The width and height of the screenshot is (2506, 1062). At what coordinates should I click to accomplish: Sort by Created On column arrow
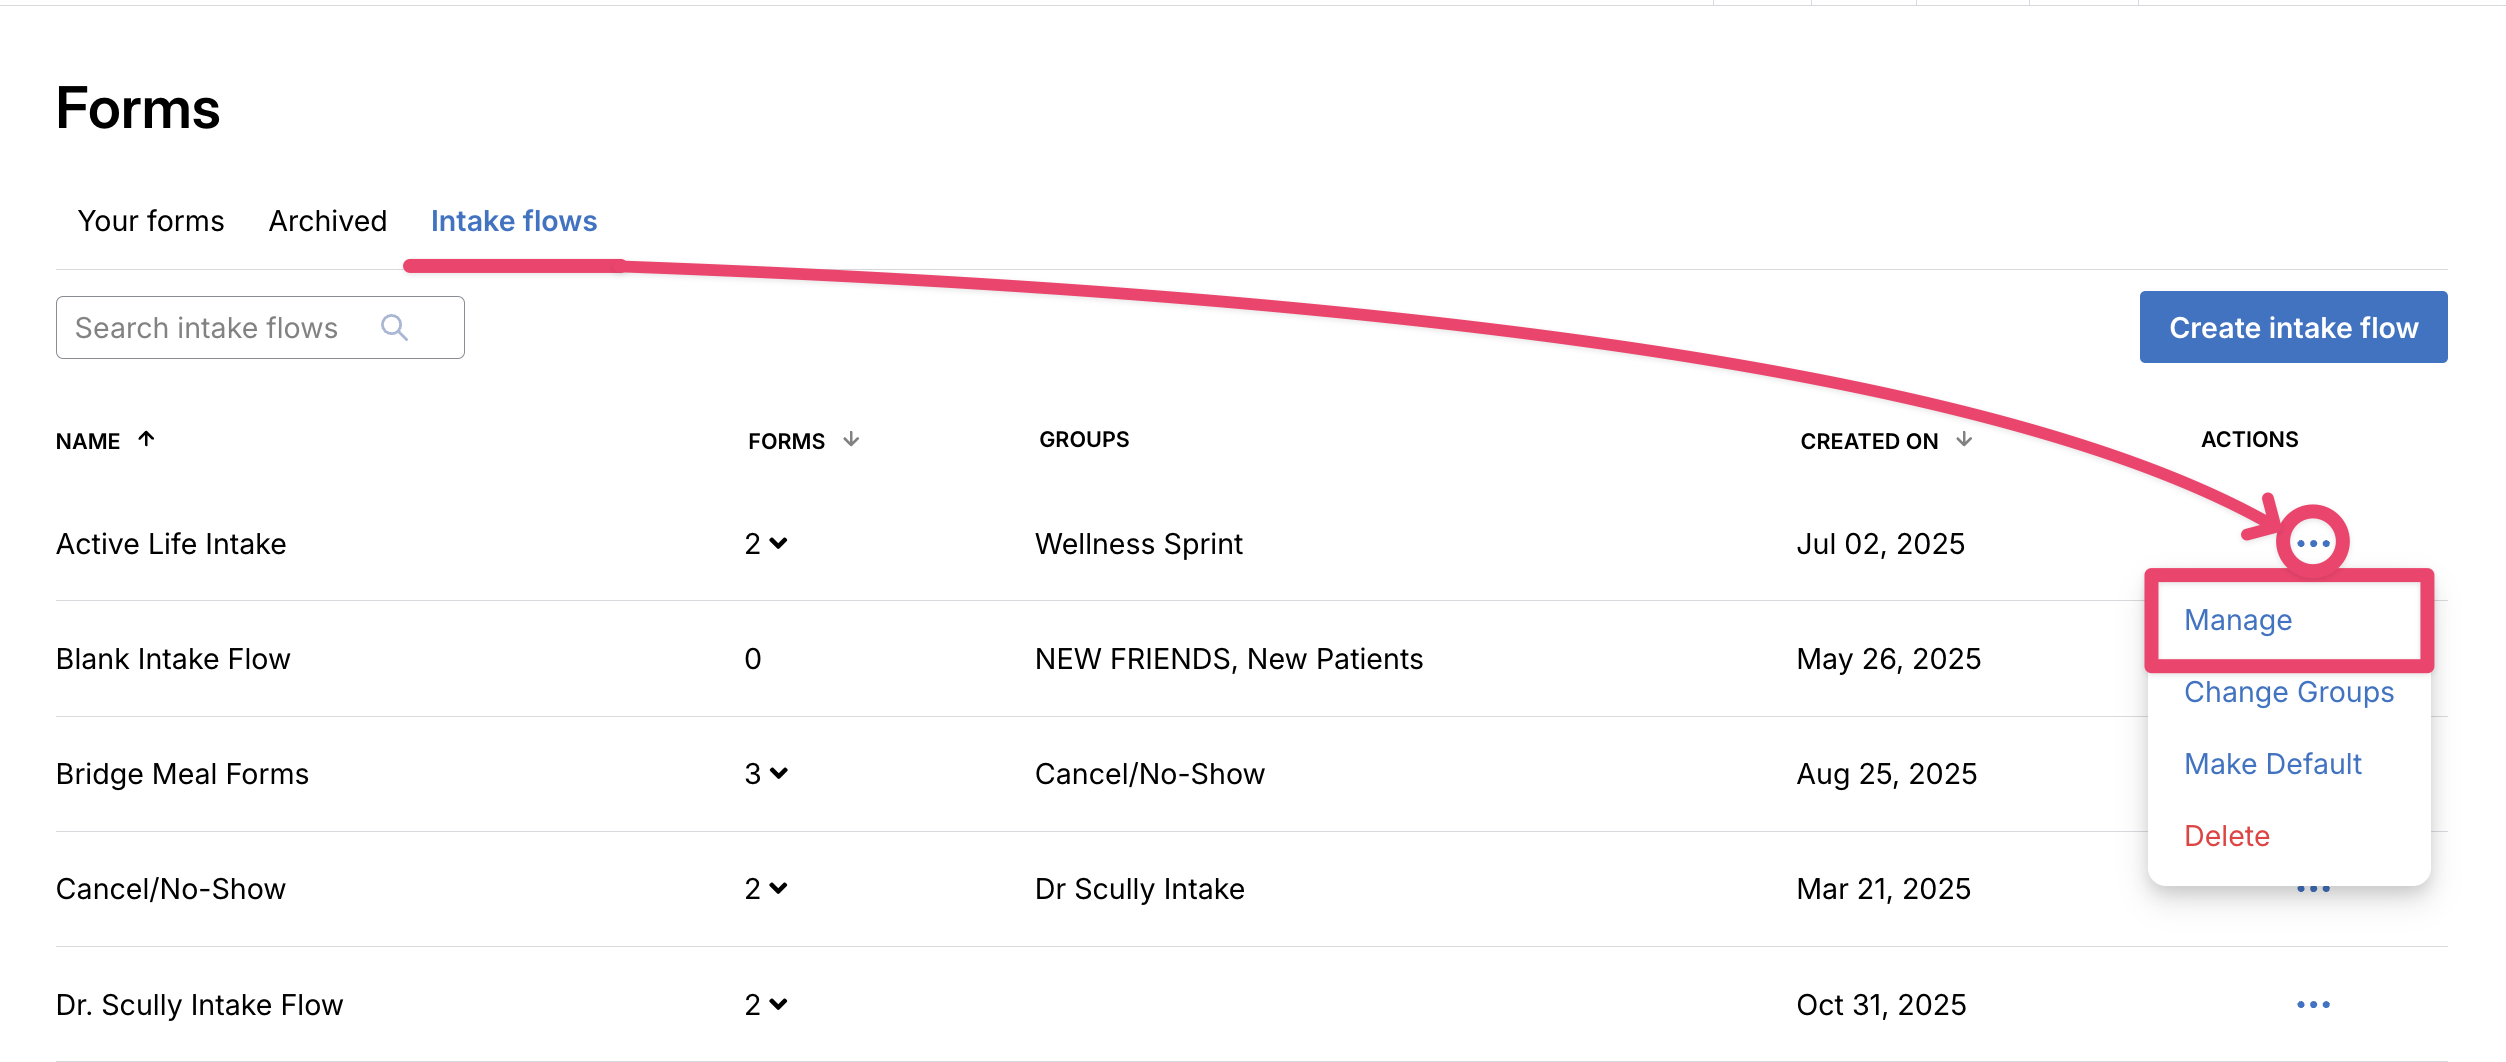[1964, 439]
